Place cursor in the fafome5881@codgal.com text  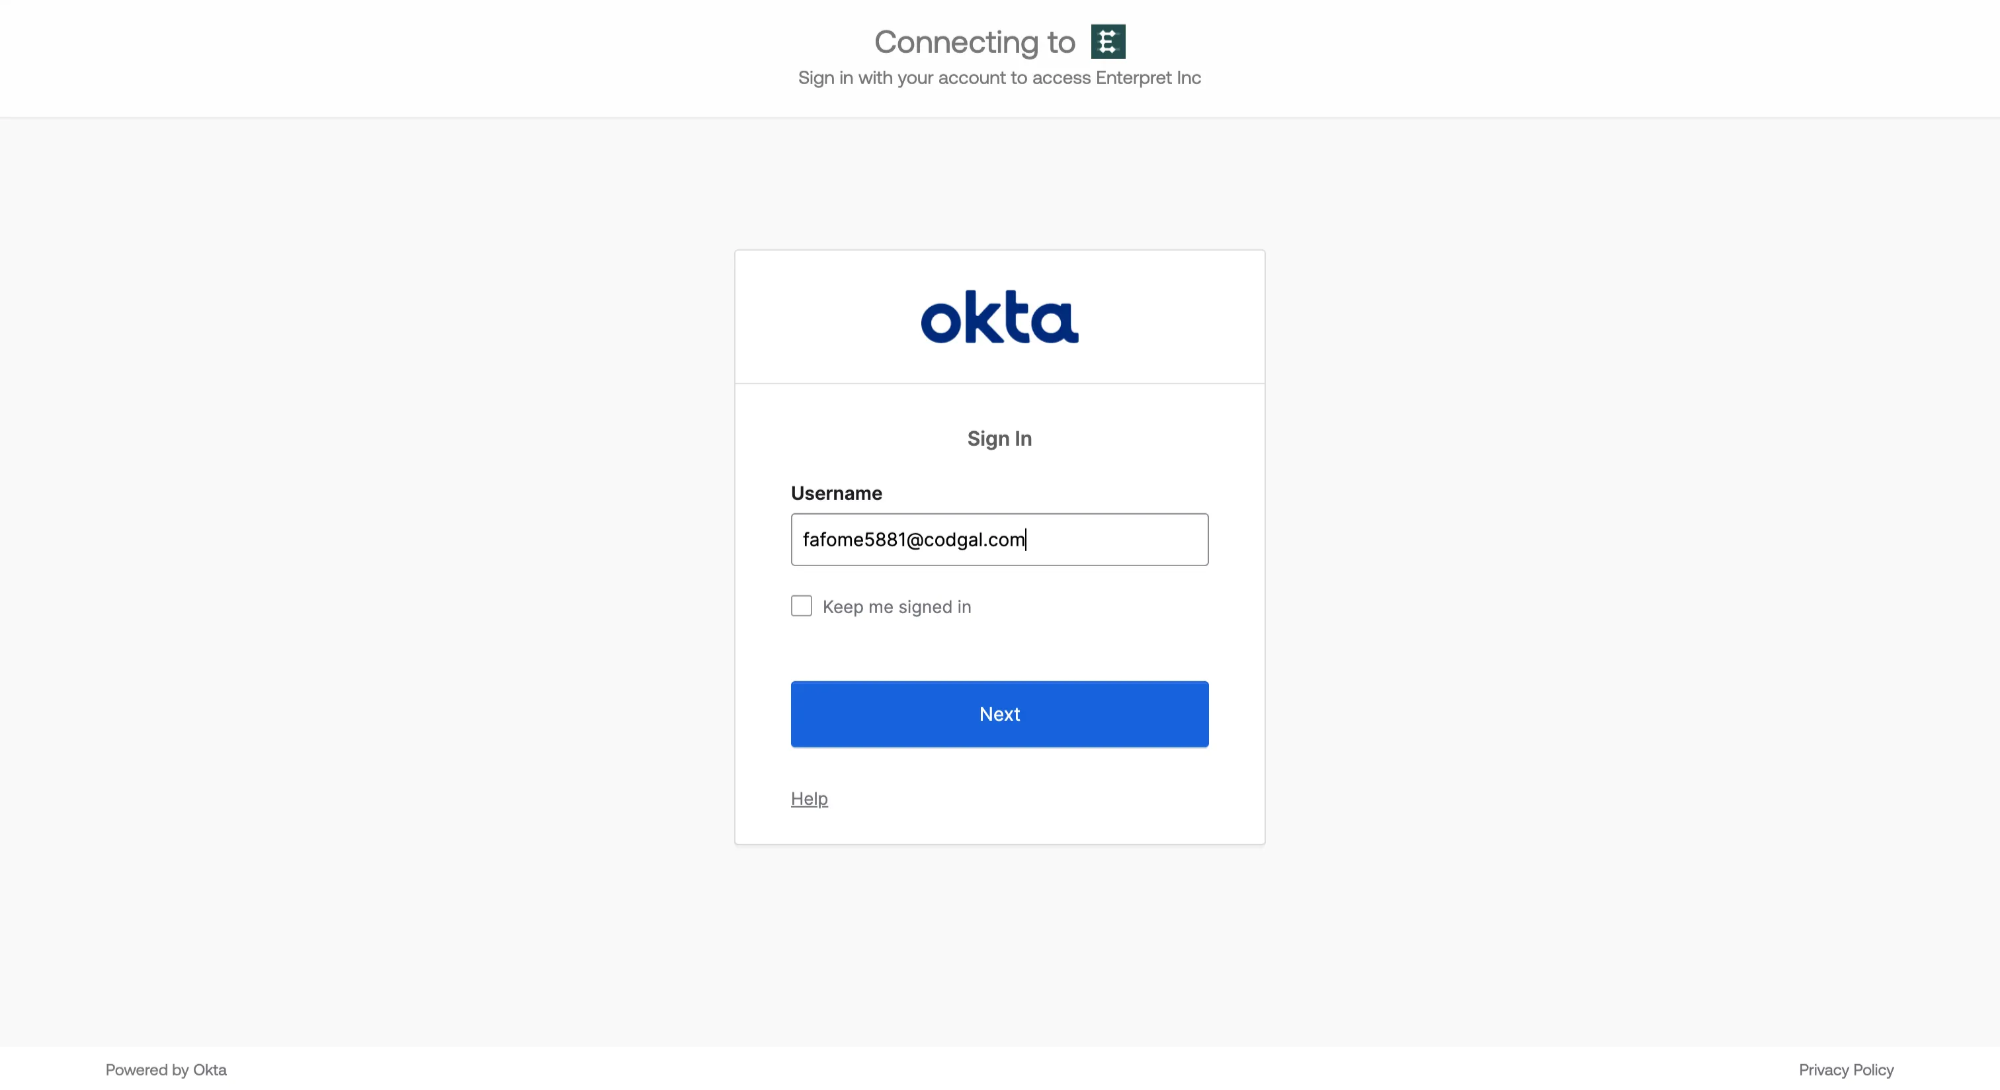[x=914, y=540]
